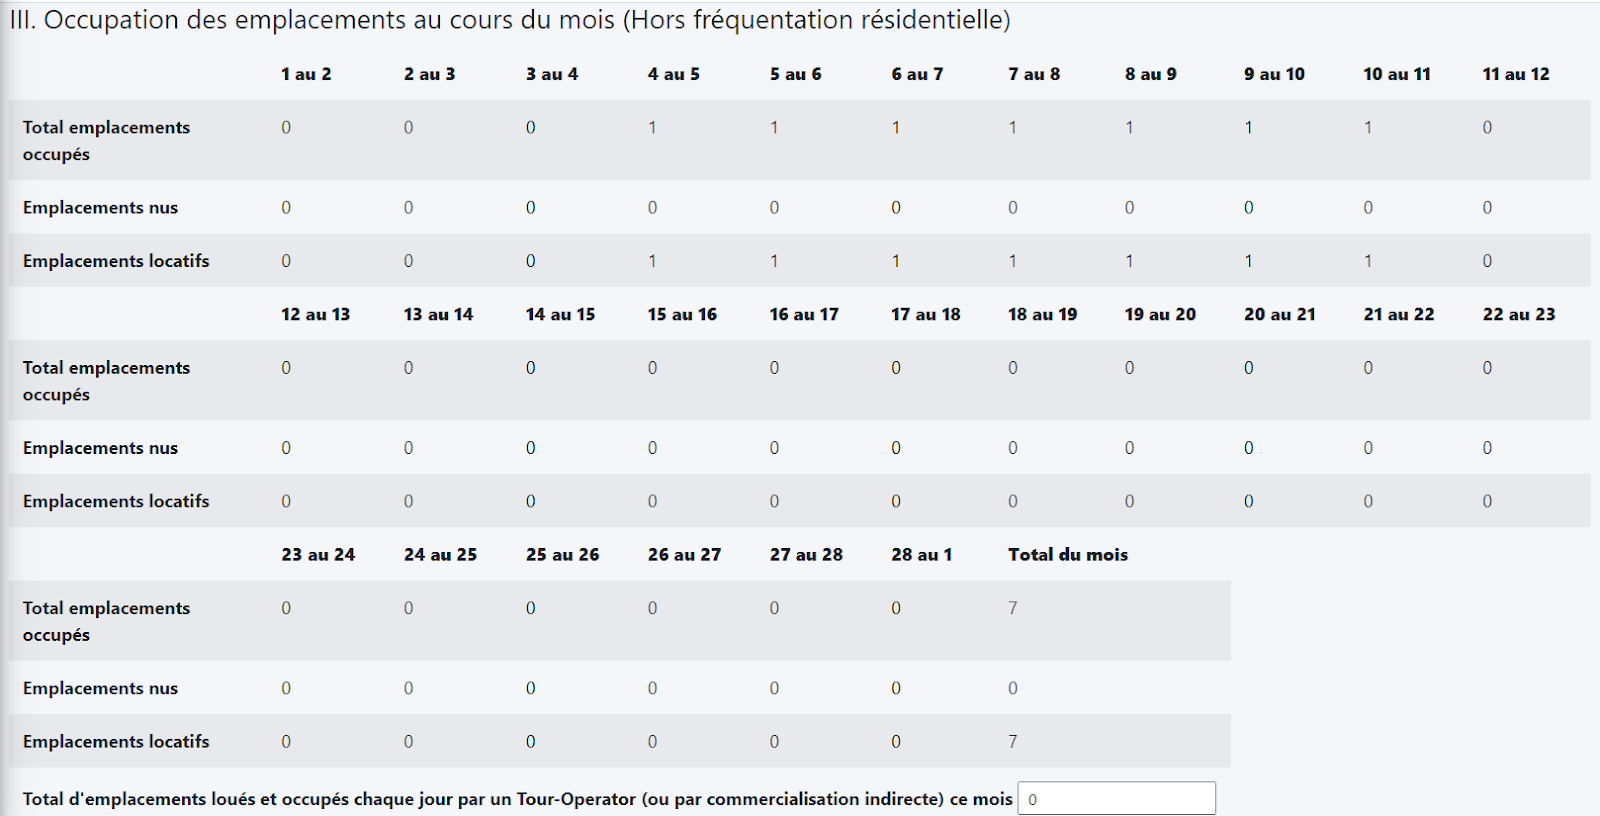1600x816 pixels.
Task: Select Total emplacements occupés value for '20 au 21'
Action: point(1249,368)
